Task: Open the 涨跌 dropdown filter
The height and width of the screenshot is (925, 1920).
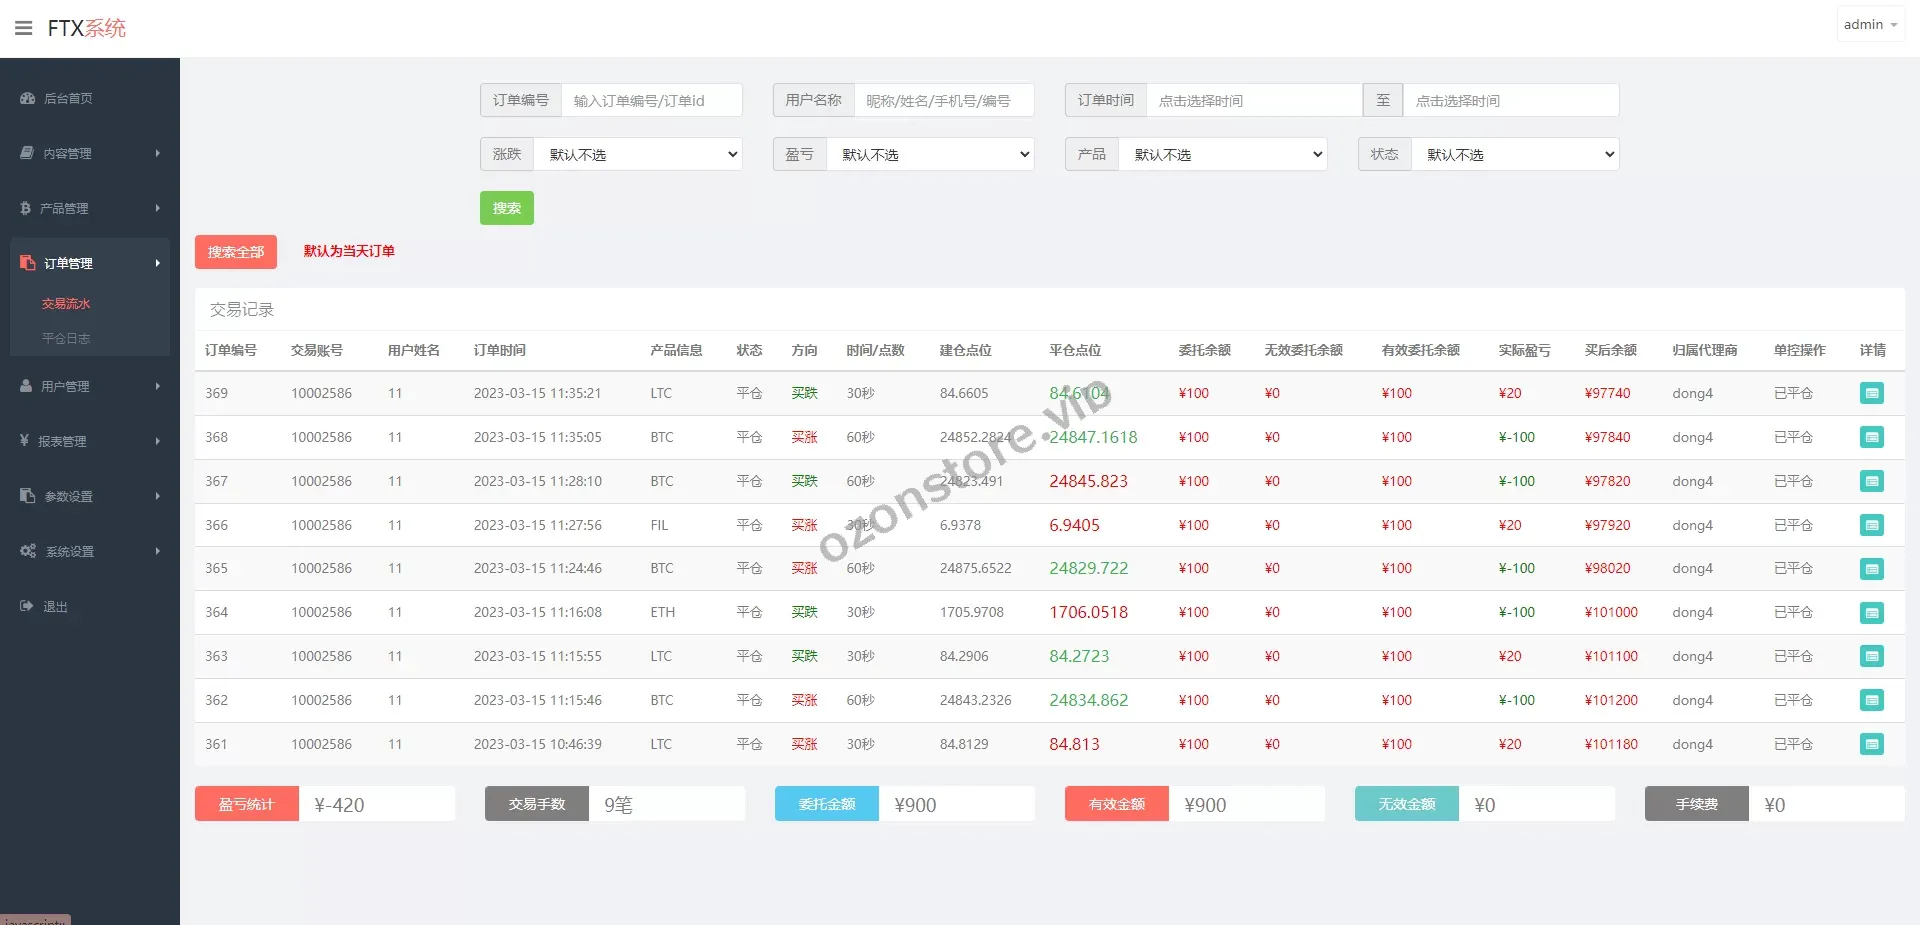Action: 638,154
